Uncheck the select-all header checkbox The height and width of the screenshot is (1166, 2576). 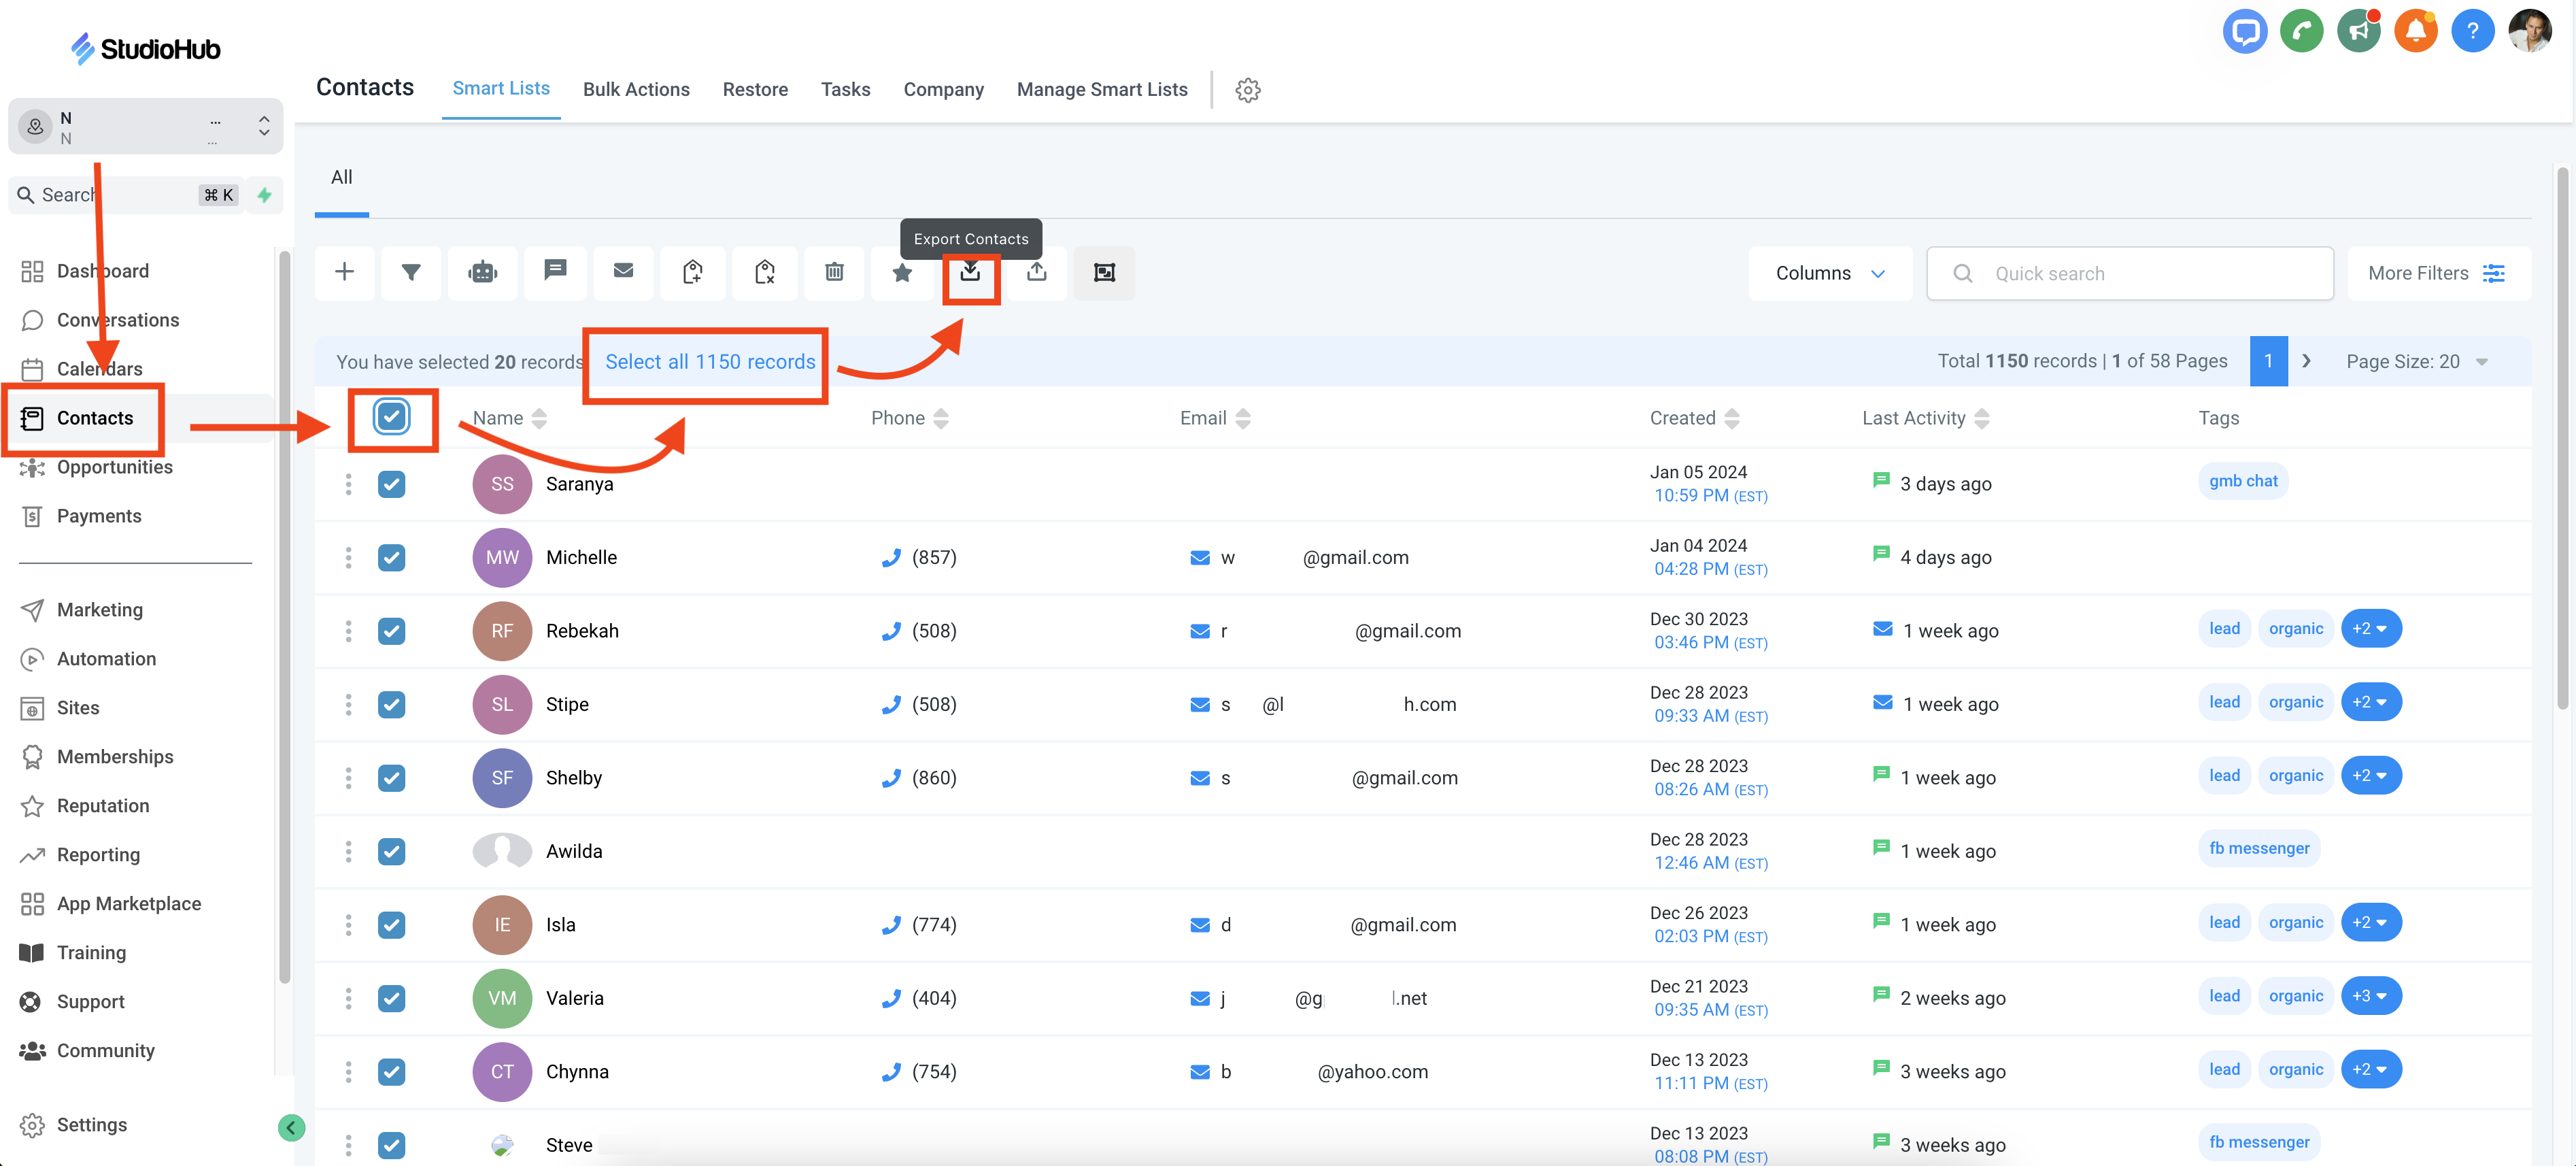coord(391,417)
